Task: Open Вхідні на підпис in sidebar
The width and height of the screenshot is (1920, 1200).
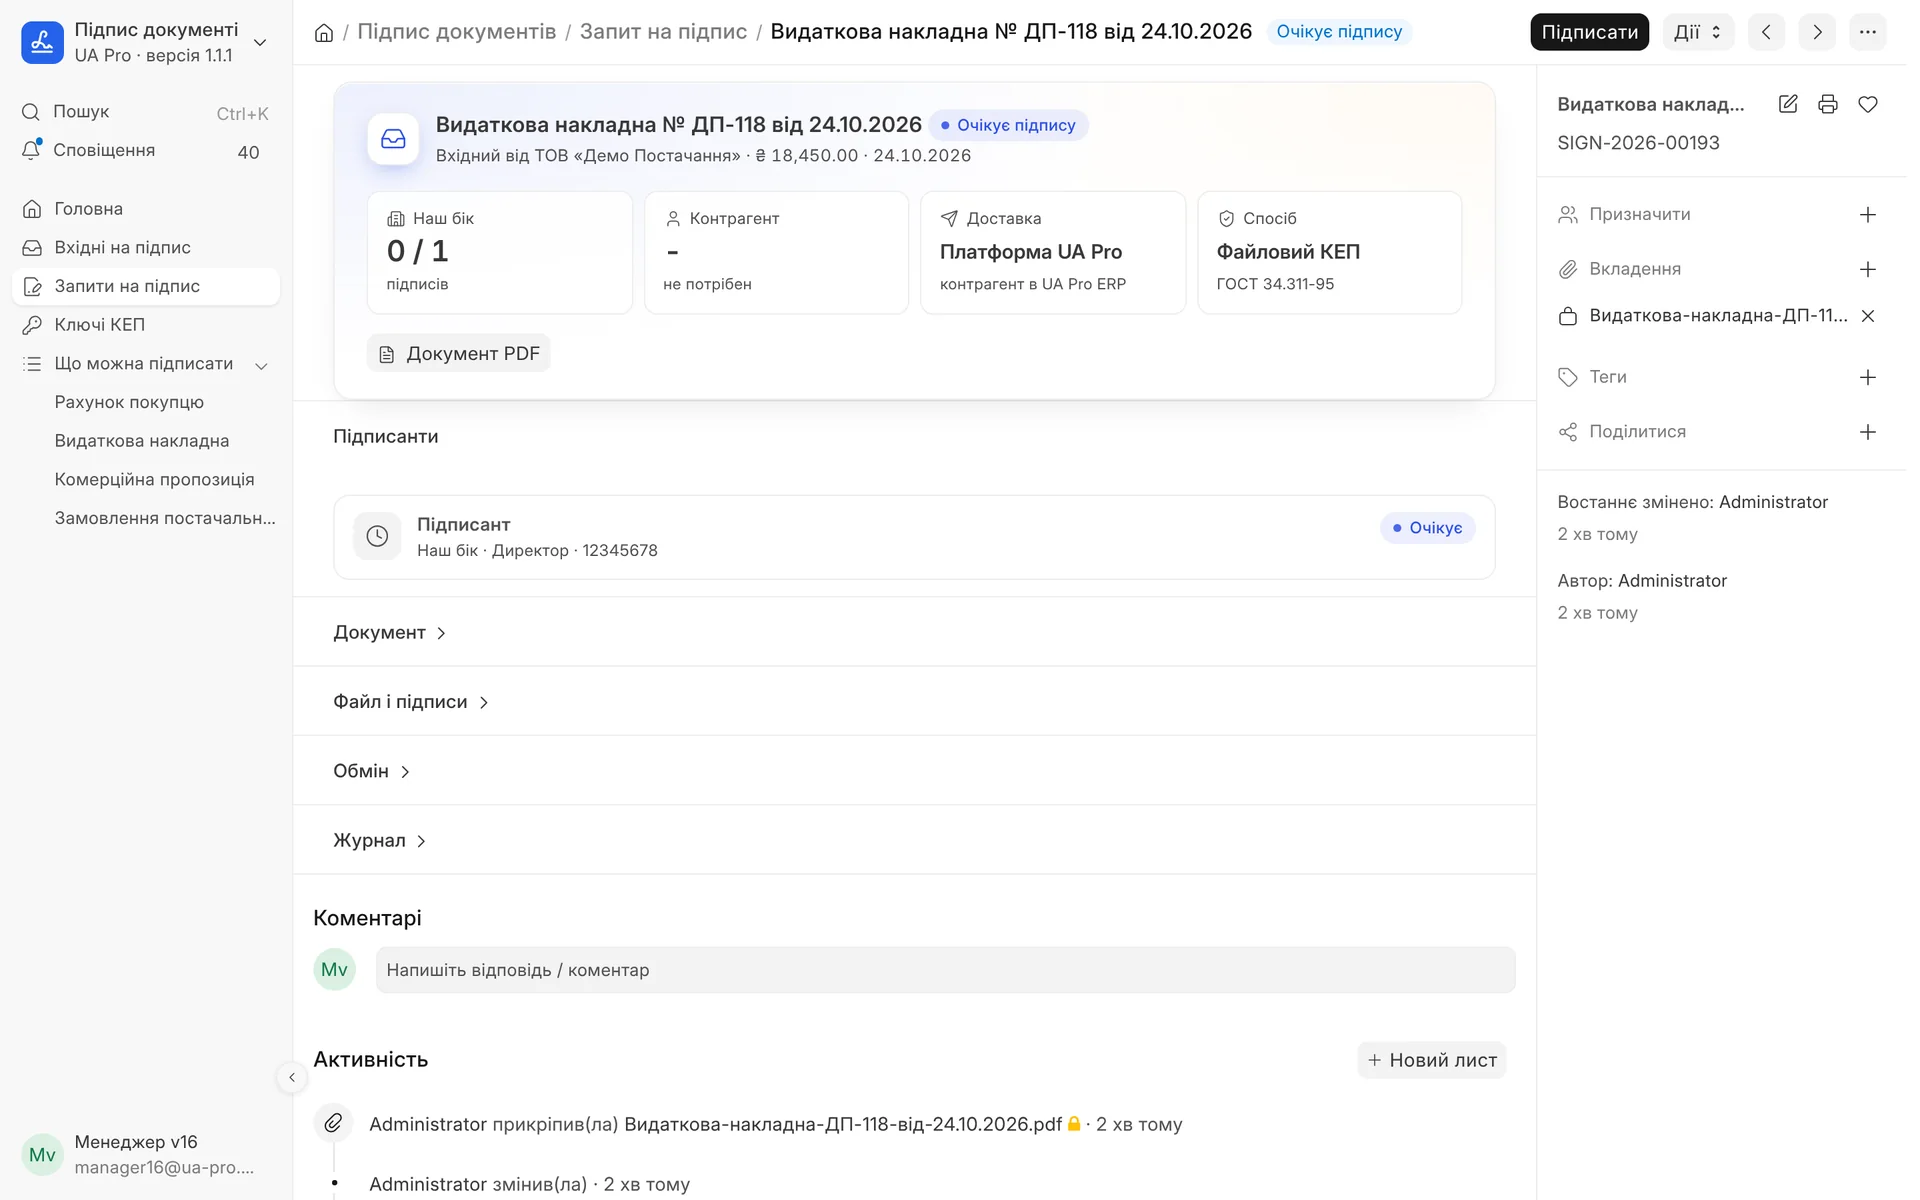Action: pyautogui.click(x=146, y=248)
